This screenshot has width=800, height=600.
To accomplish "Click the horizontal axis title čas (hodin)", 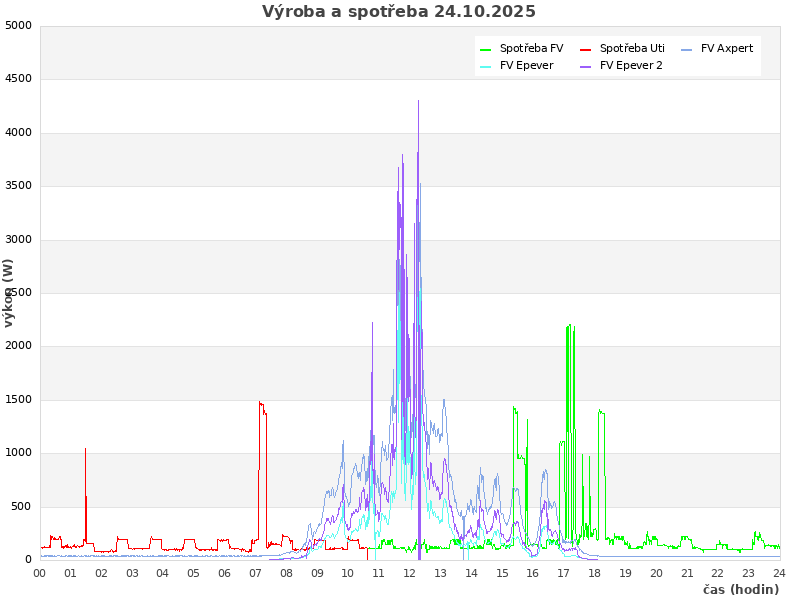I will (740, 589).
